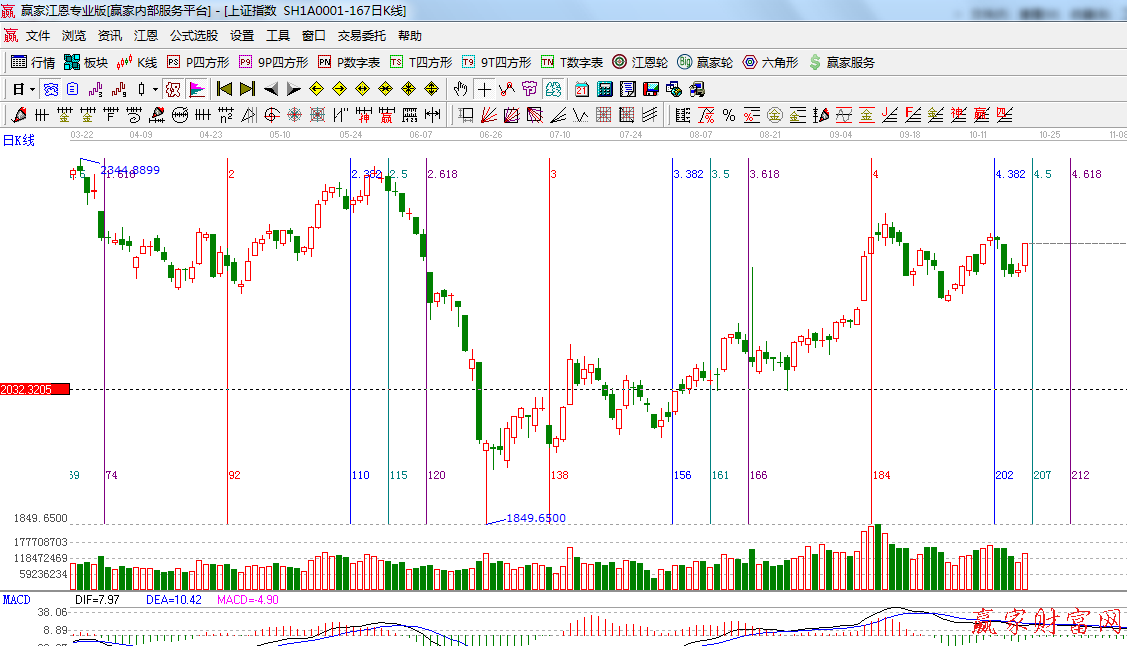Click the 行情 market quotes button

pyautogui.click(x=33, y=62)
